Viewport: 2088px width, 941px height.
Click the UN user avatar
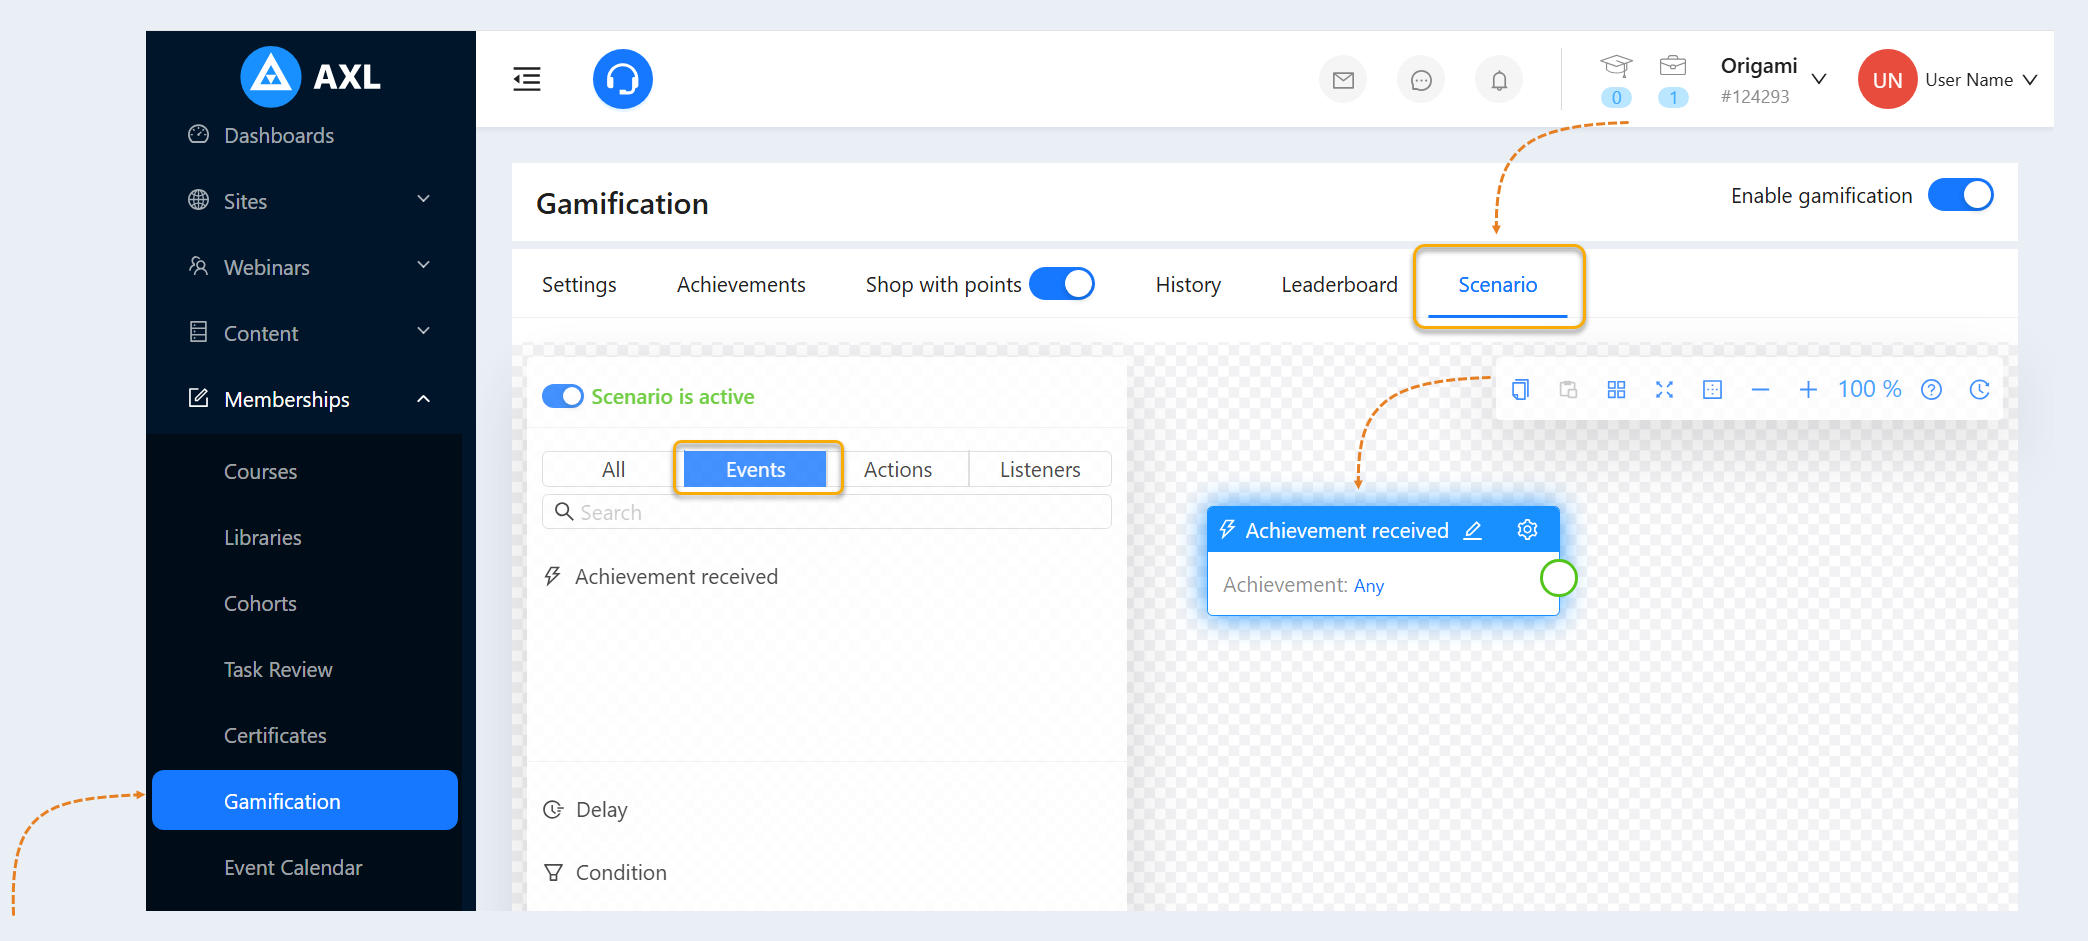click(1887, 79)
